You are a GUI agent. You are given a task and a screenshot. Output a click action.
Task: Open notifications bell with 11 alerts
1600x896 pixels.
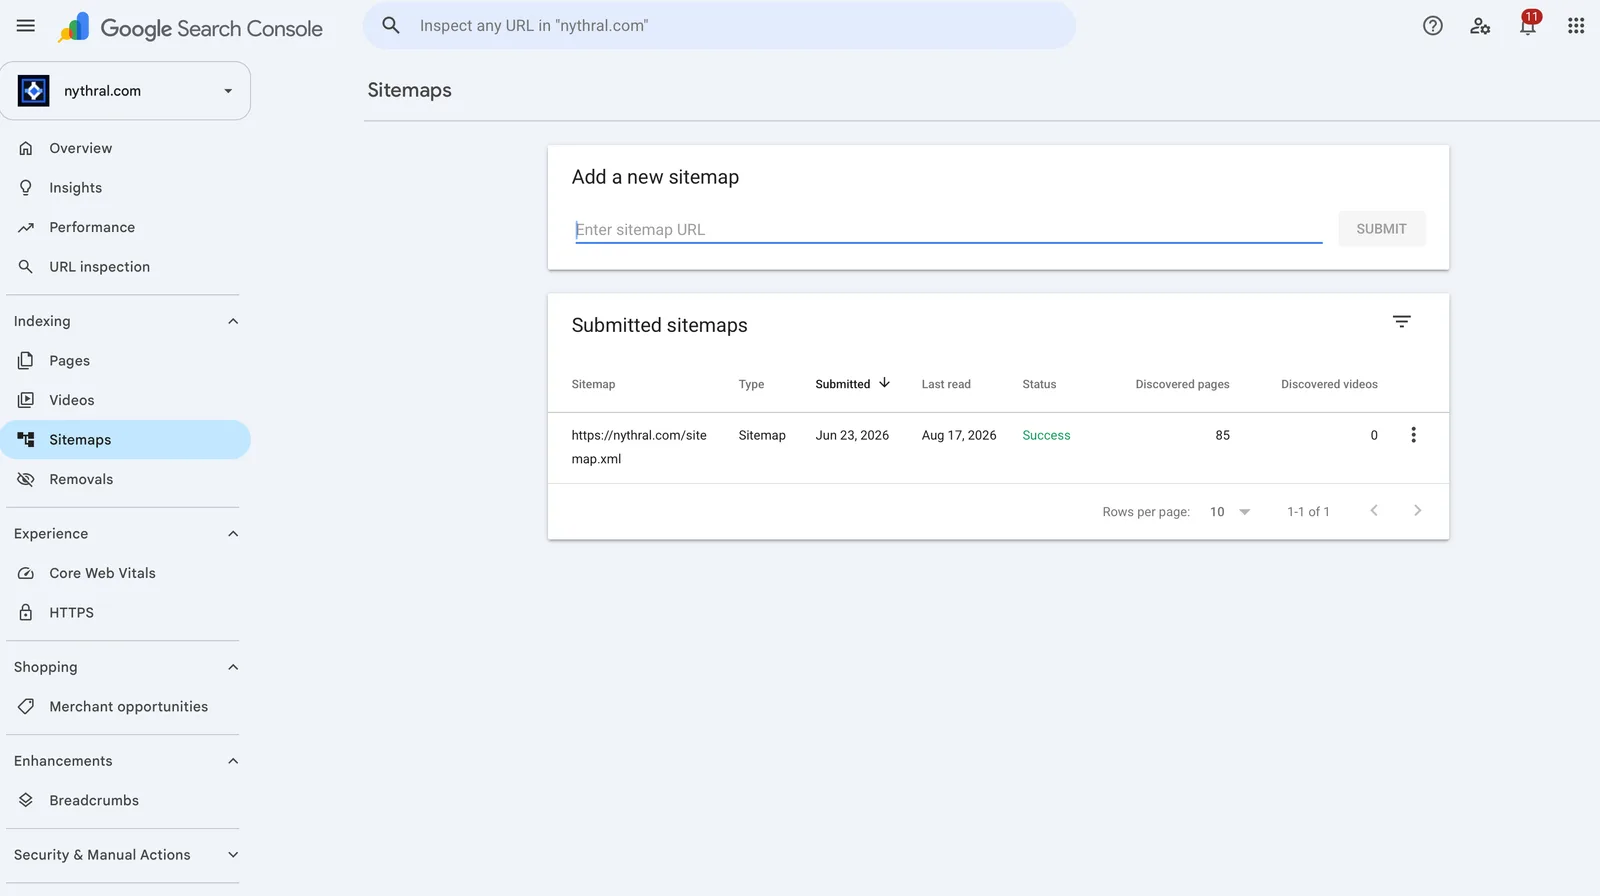coord(1528,24)
